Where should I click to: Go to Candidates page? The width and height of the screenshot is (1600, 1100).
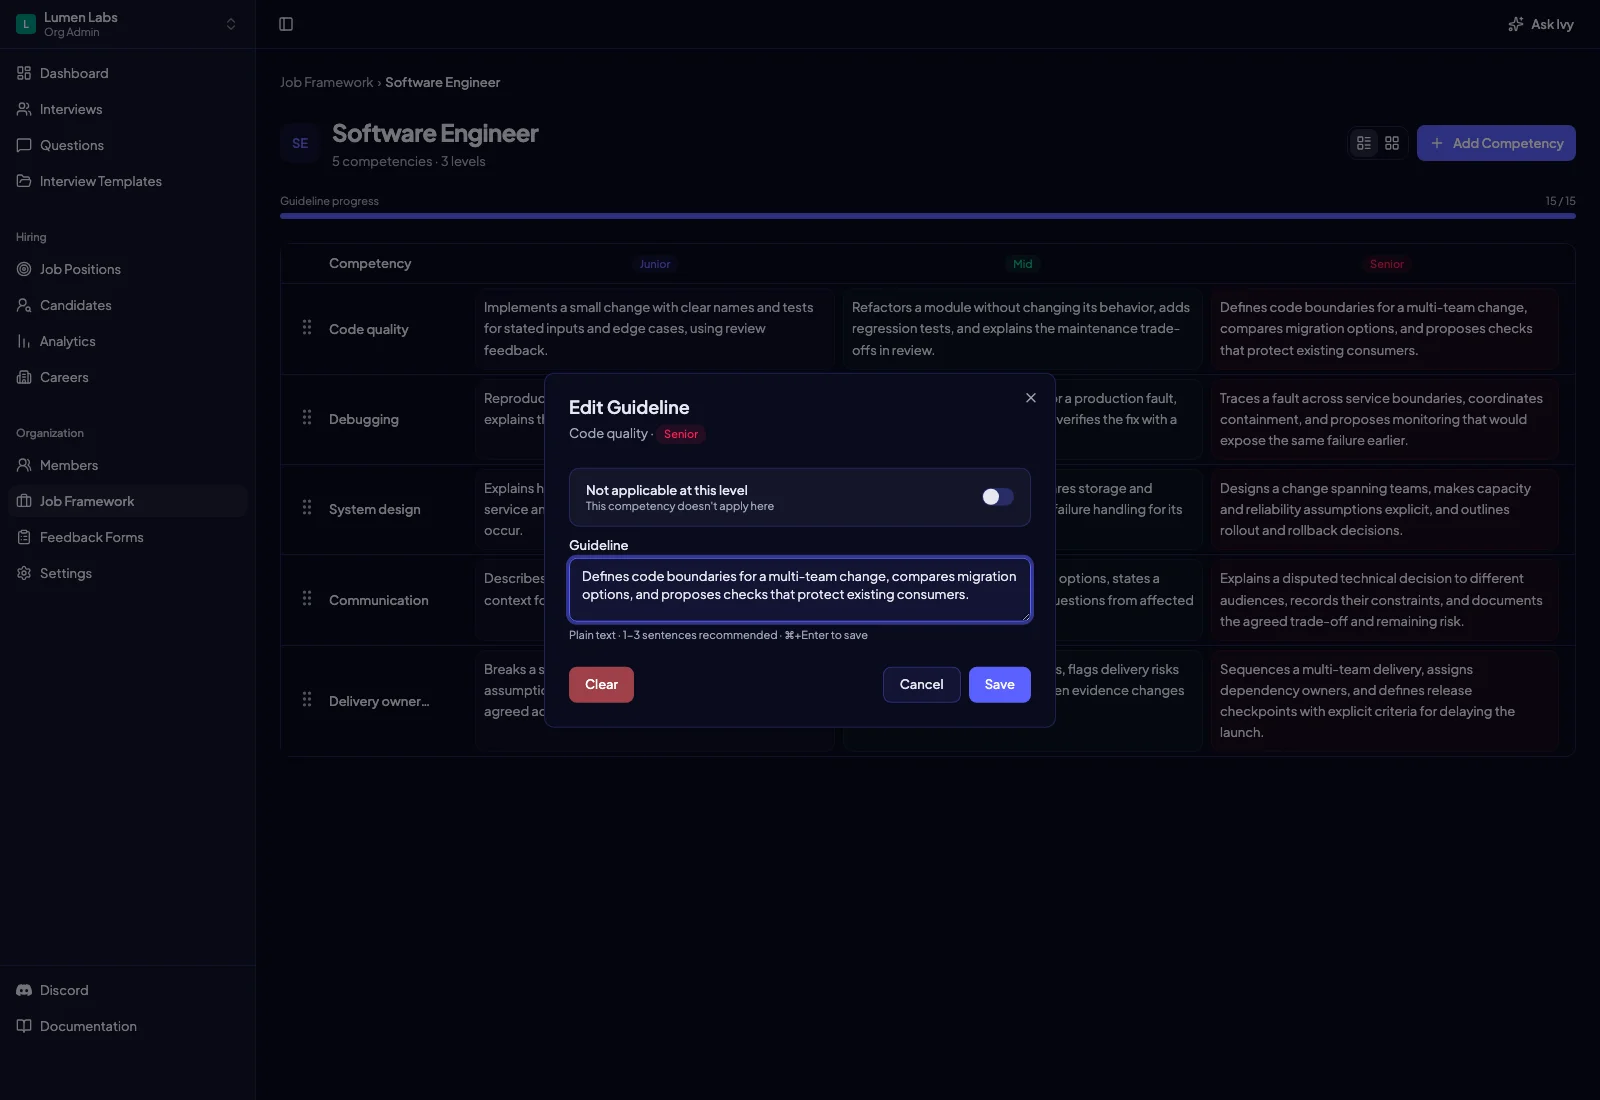tap(128, 305)
